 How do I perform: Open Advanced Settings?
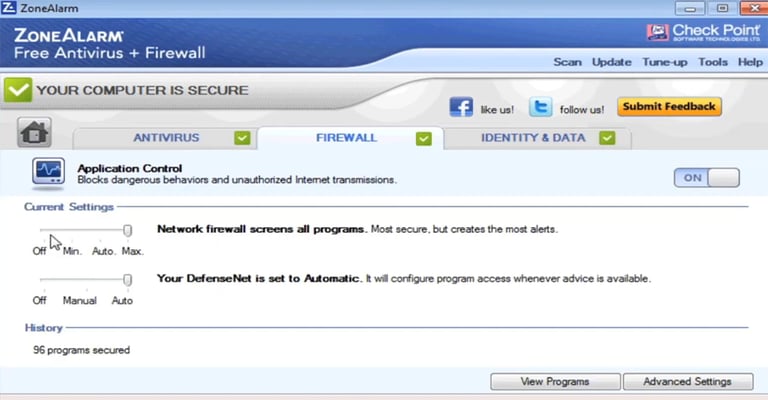[687, 381]
